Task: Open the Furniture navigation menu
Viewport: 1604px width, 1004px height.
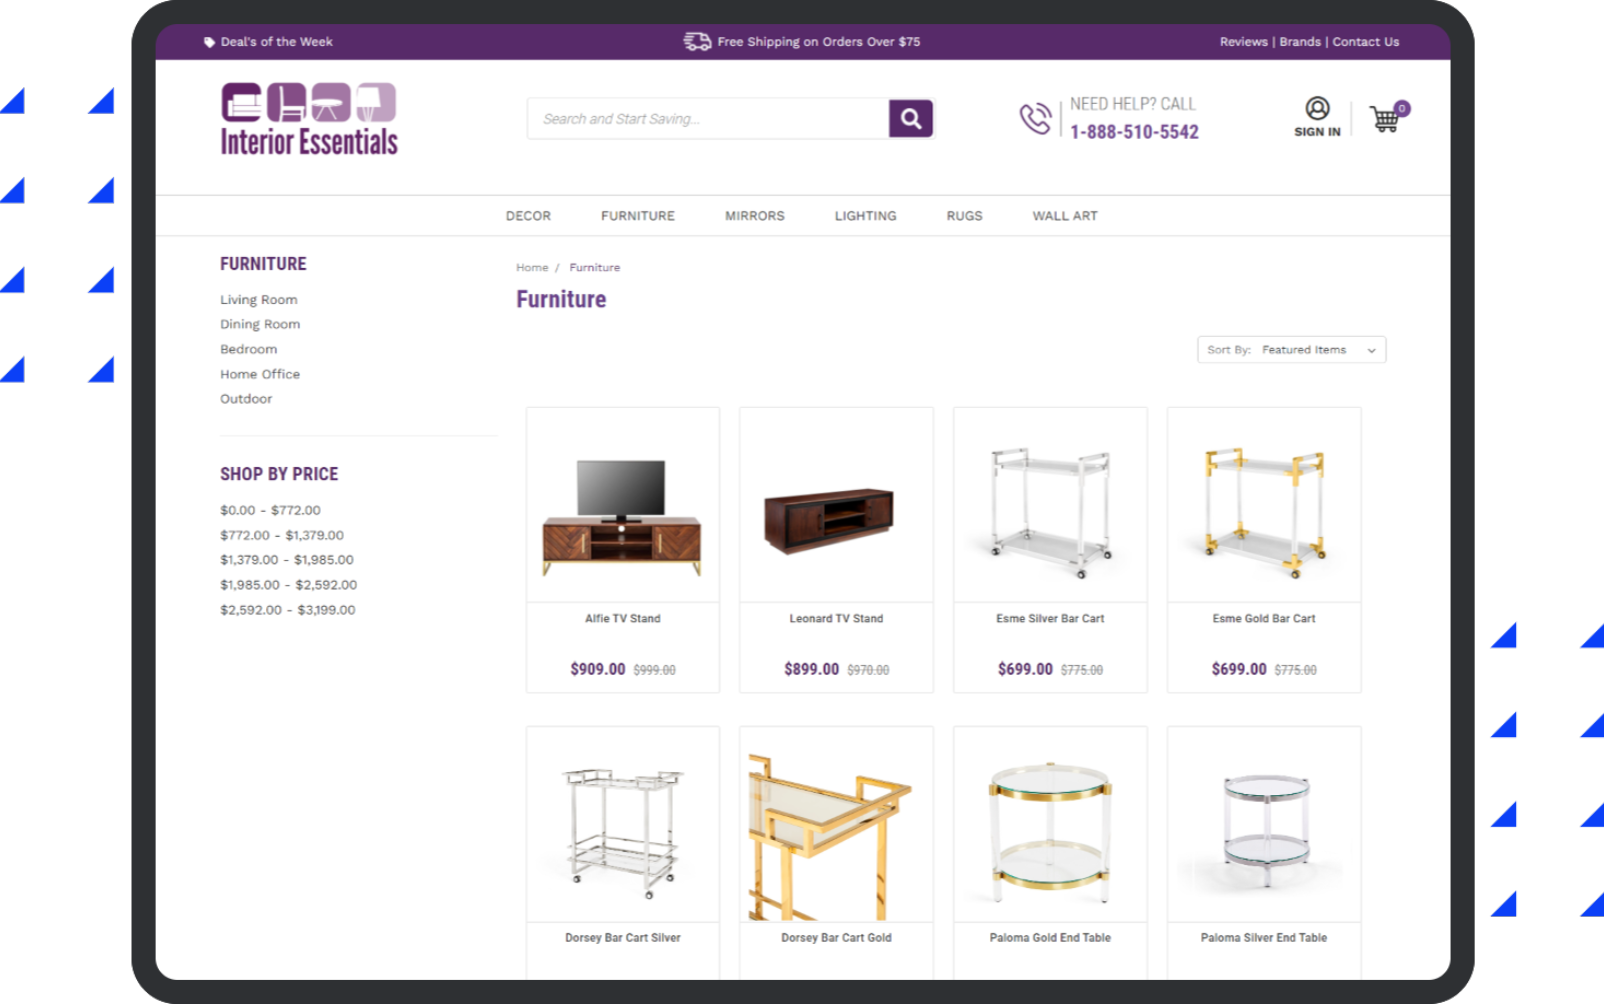Action: (638, 216)
